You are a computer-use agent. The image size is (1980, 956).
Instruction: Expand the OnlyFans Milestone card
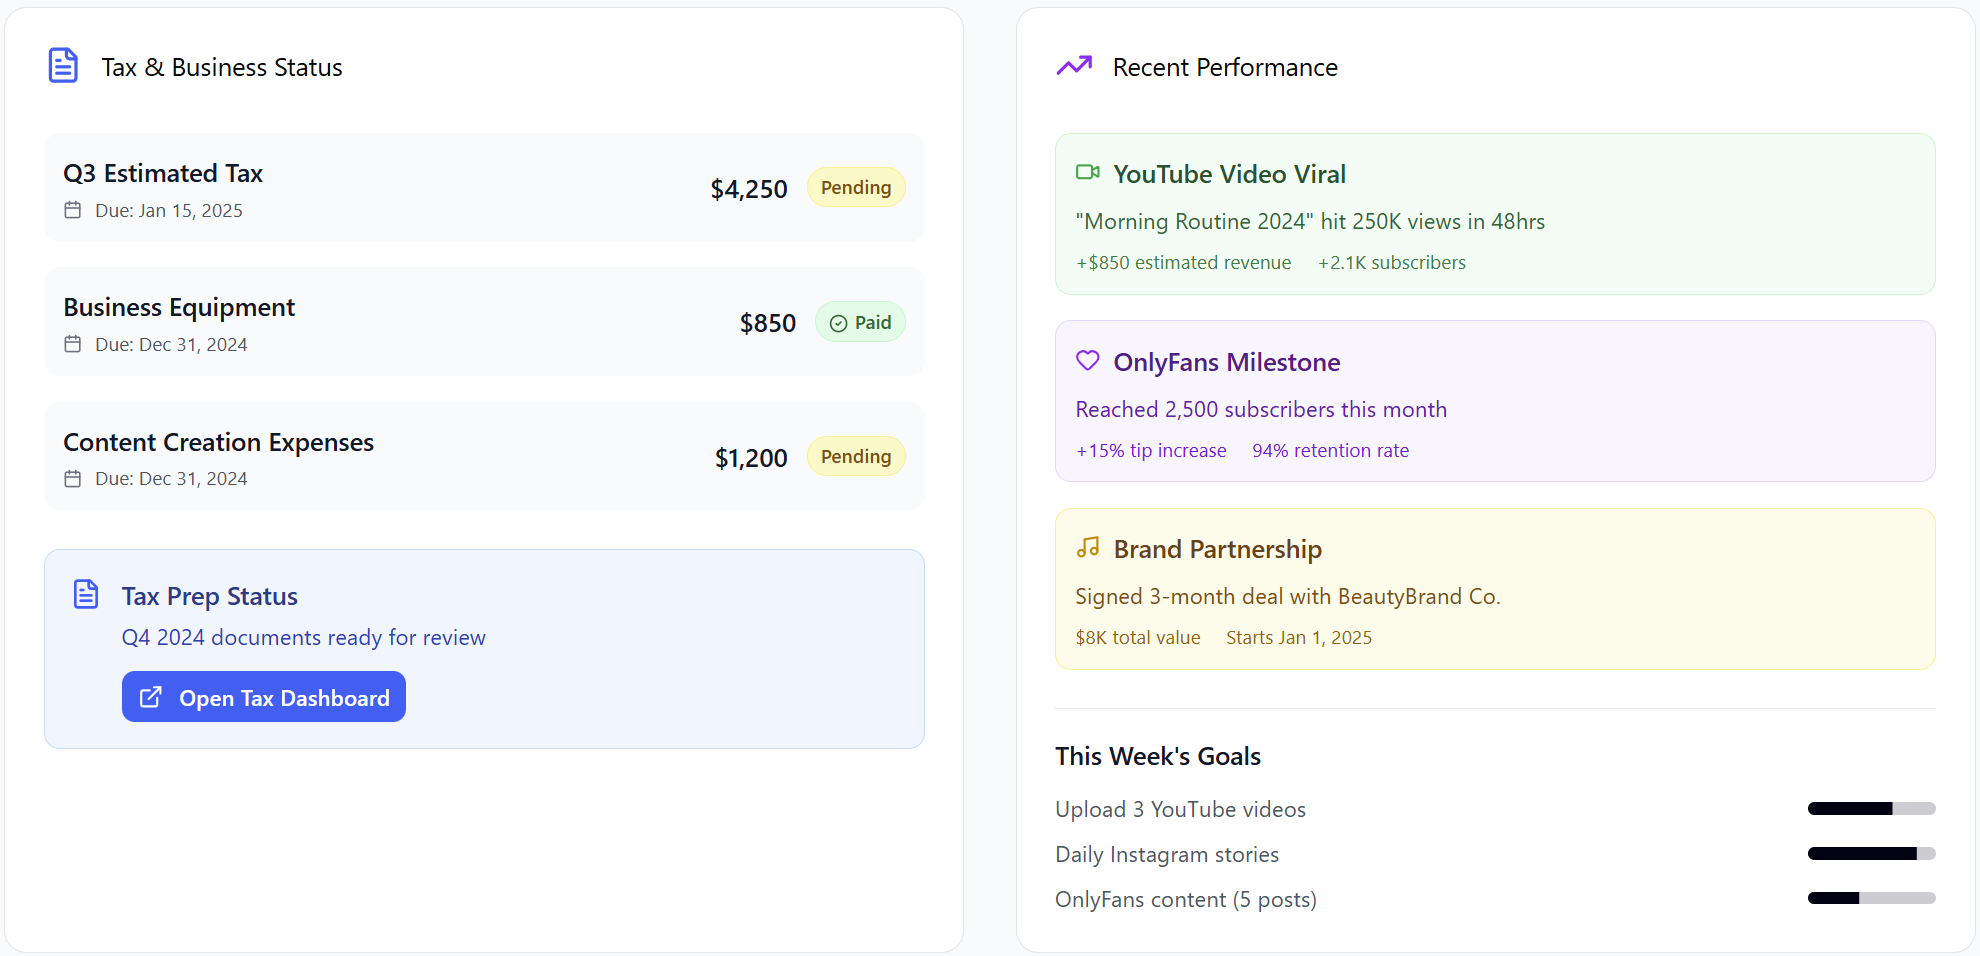tap(1494, 401)
